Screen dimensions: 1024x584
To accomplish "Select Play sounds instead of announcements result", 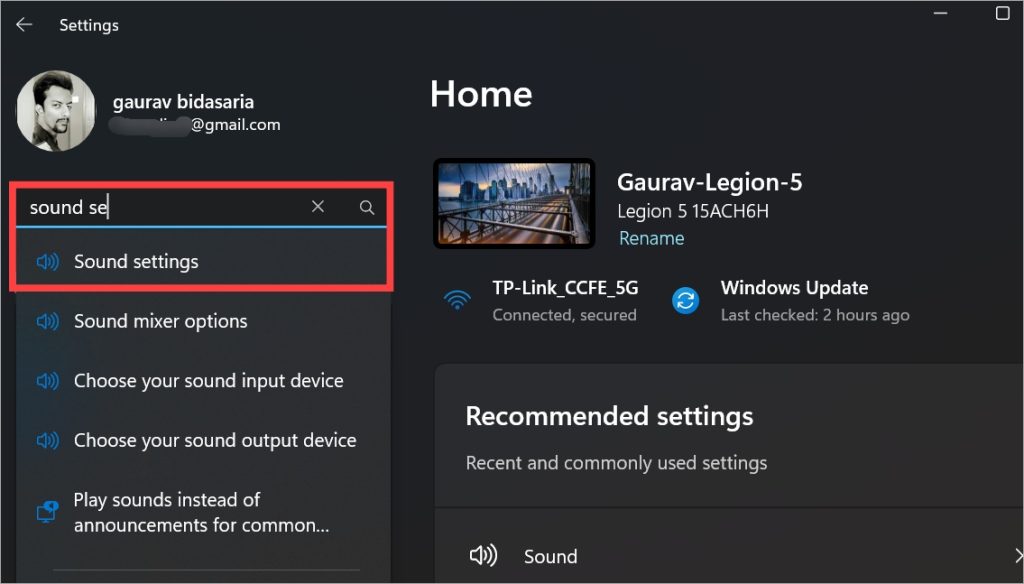I will pyautogui.click(x=202, y=512).
